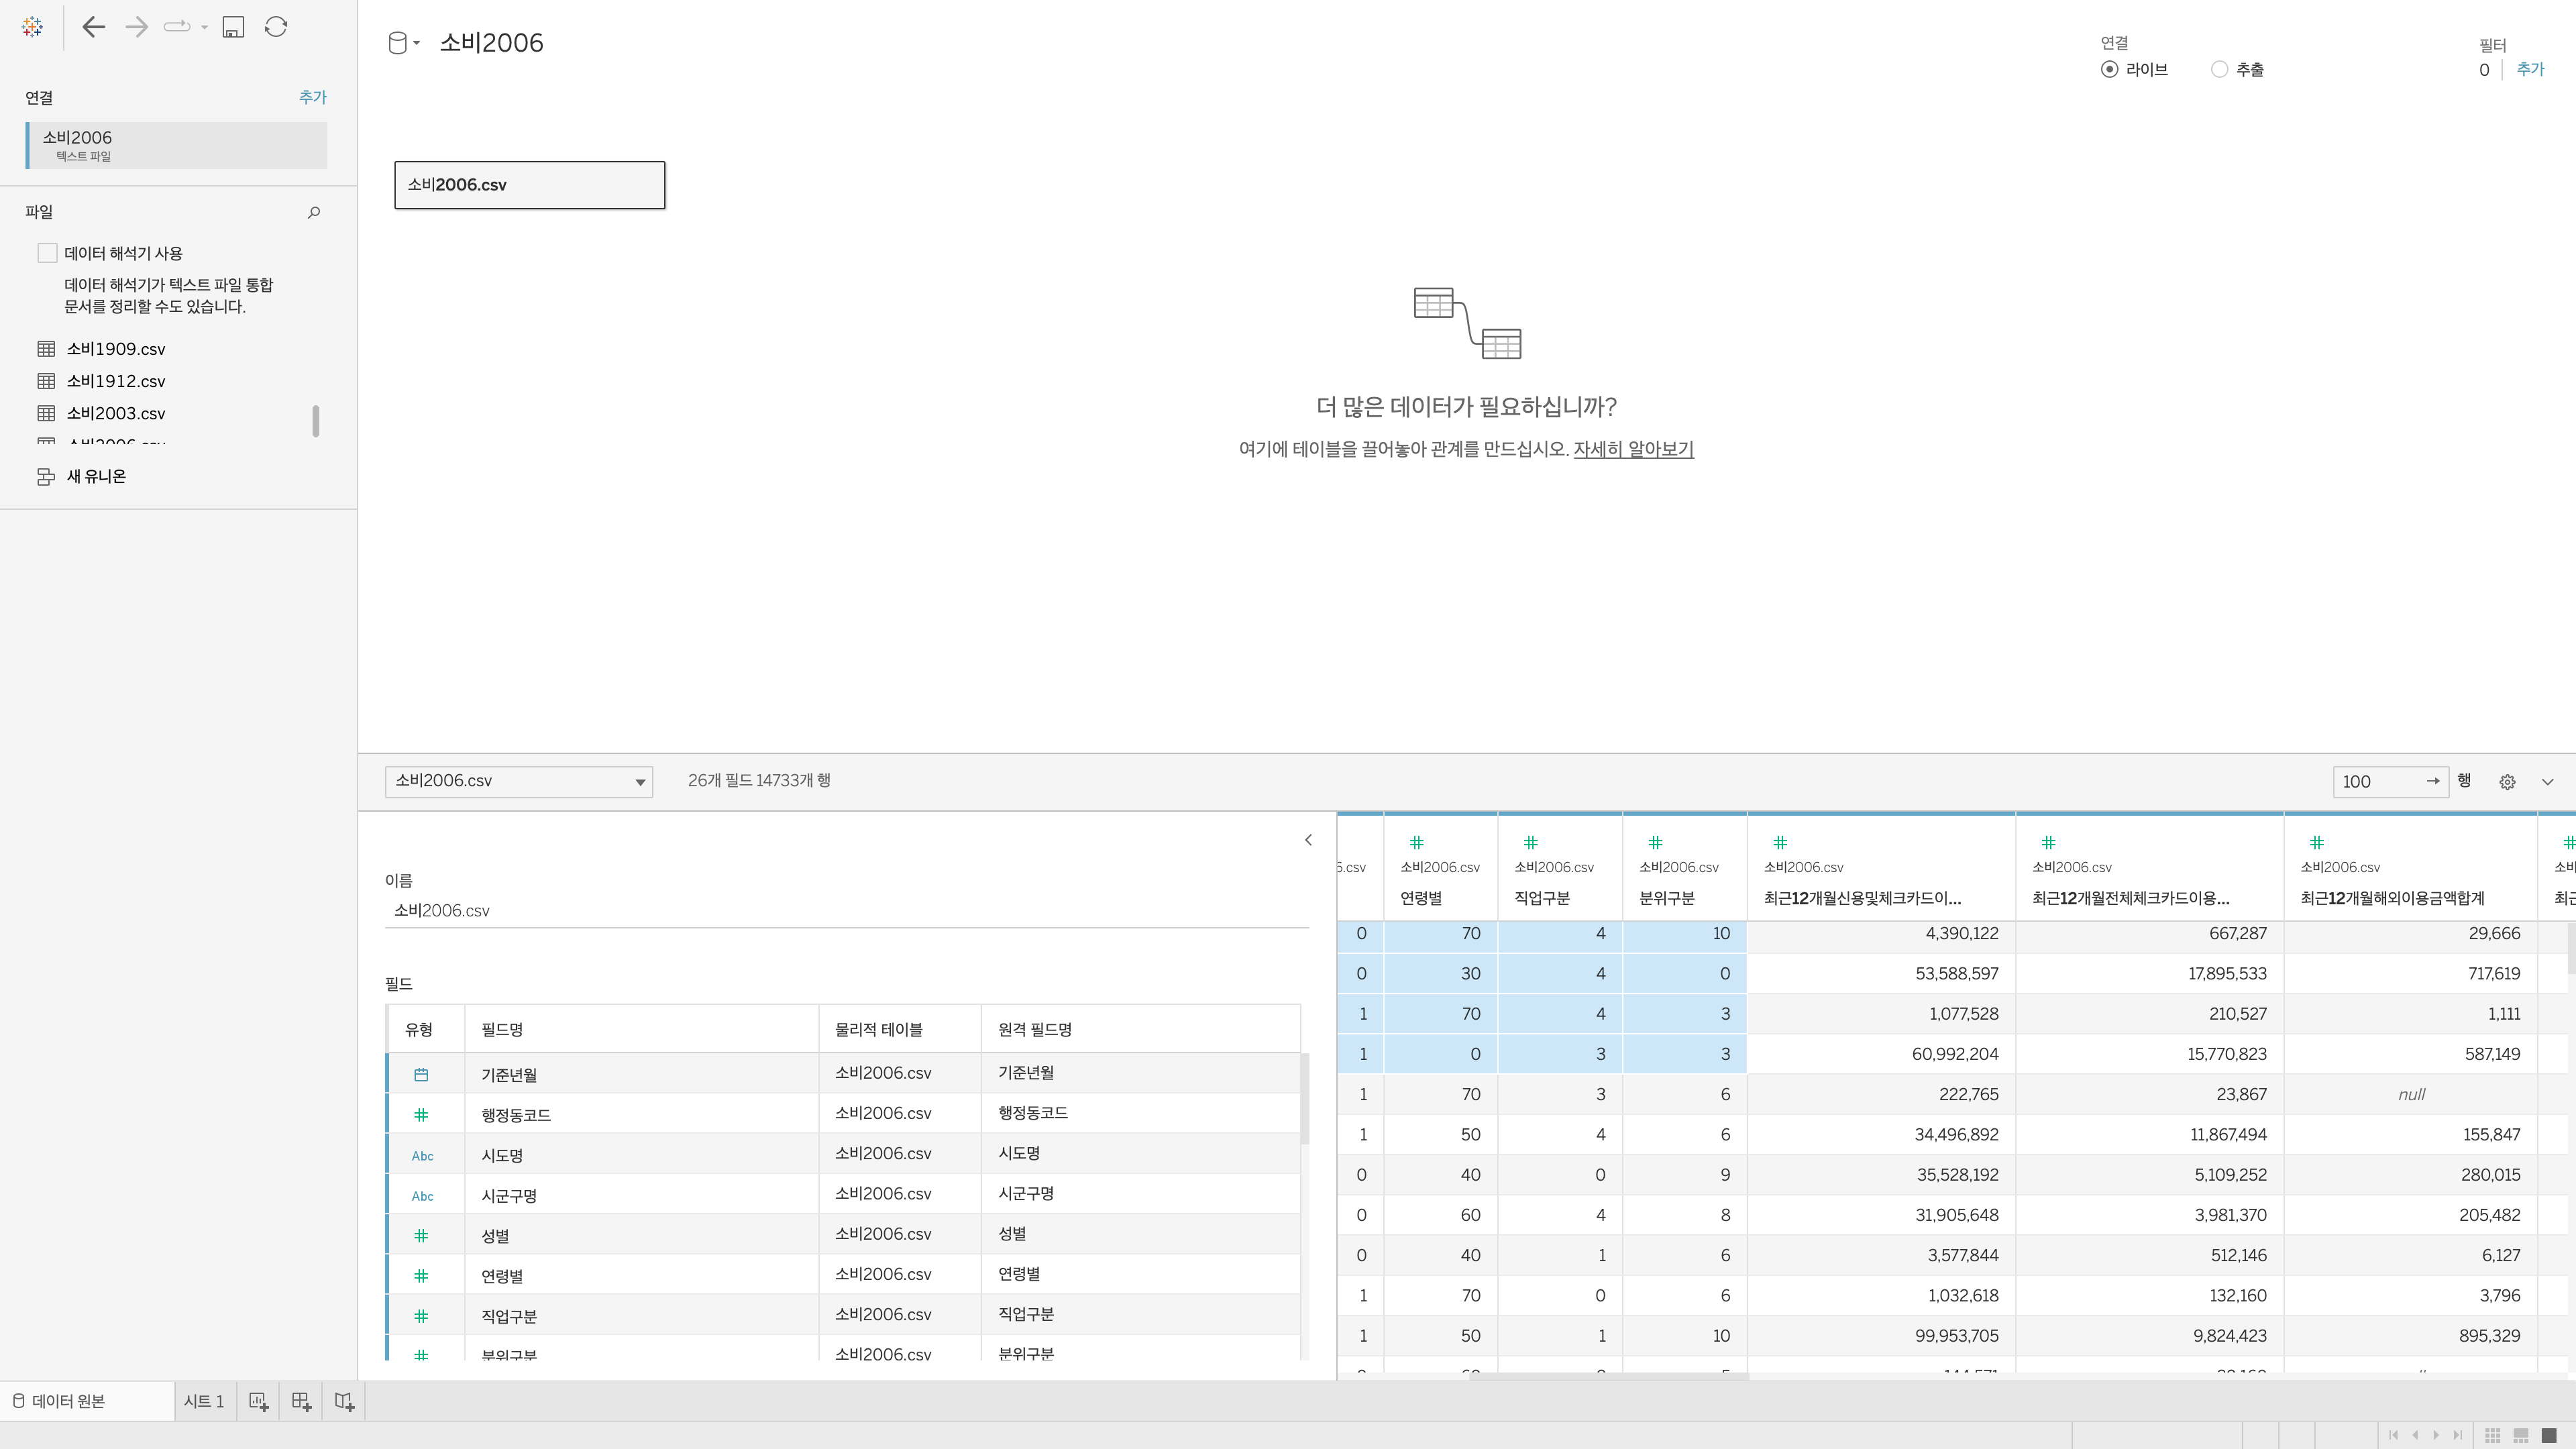Add a new dashboard icon
Image resolution: width=2576 pixels, height=1449 pixels.
click(301, 1401)
